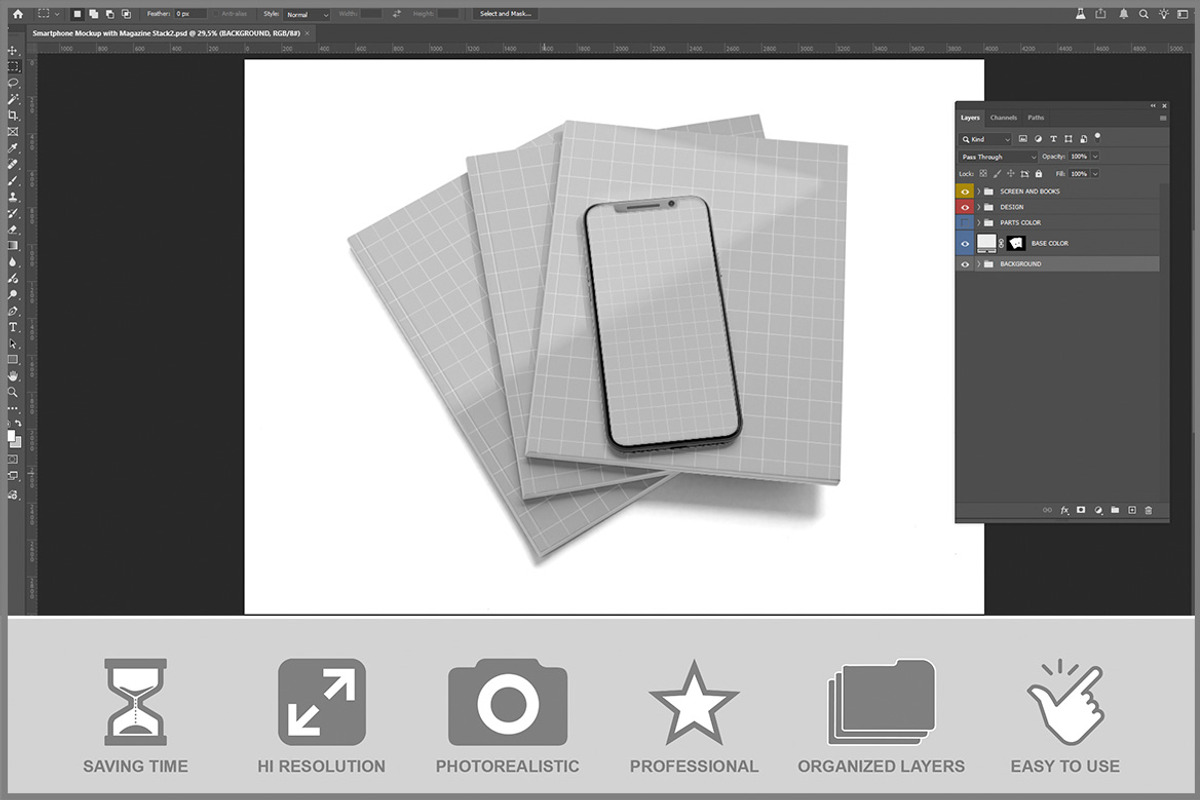1200x800 pixels.
Task: Click Subtract from selection mode icon
Action: (109, 14)
